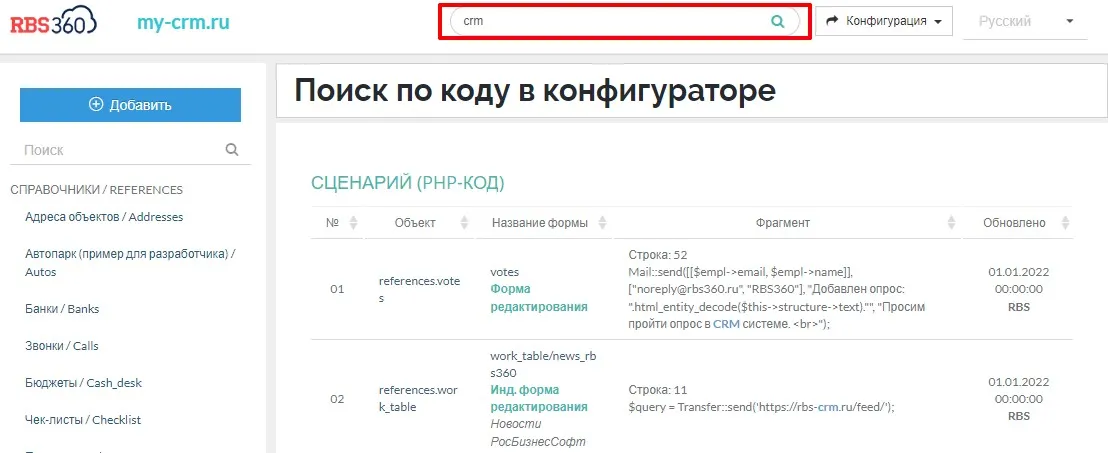Viewport: 1108px width, 453px height.
Task: Expand the Русский language selector
Action: 1025,21
